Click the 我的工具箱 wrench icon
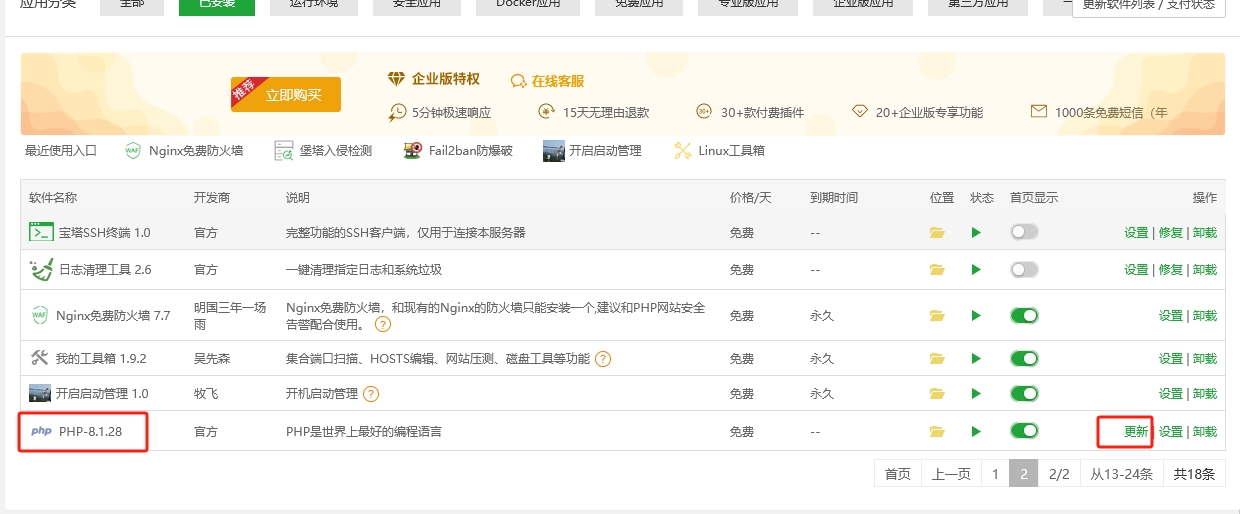Screen dimensions: 1240x514 [40, 358]
